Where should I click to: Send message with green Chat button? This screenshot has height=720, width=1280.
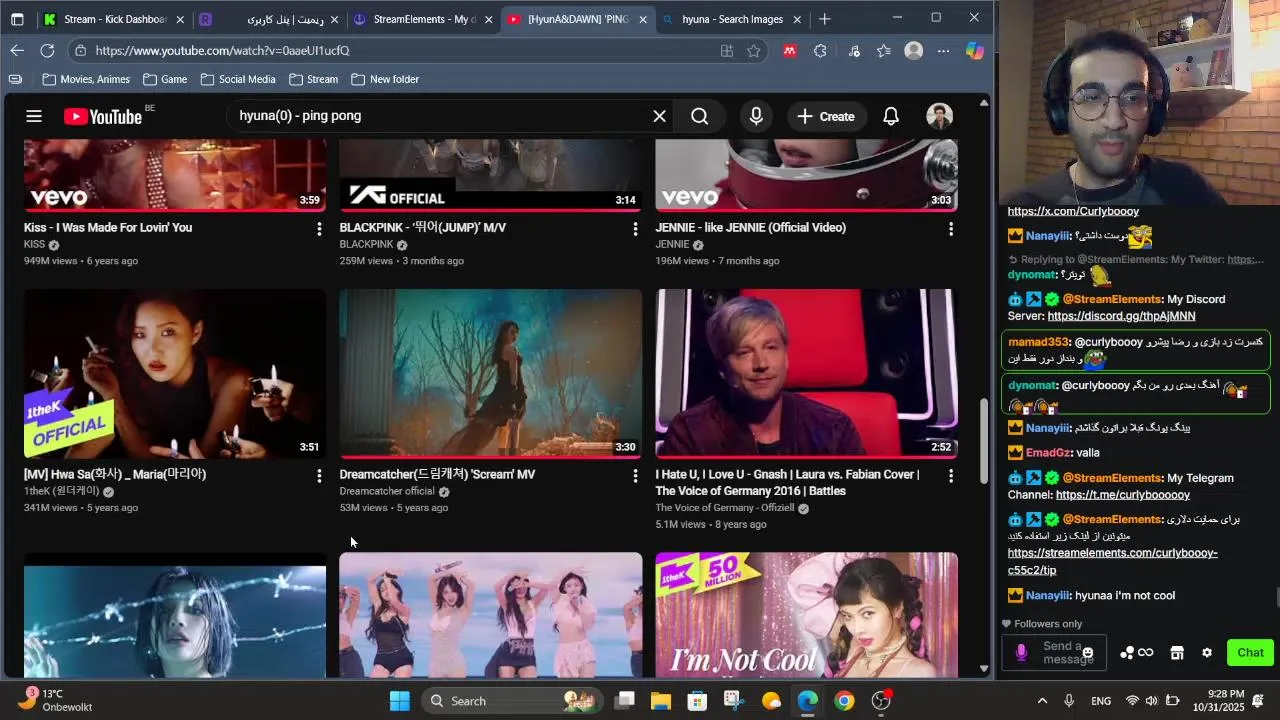click(x=1250, y=653)
